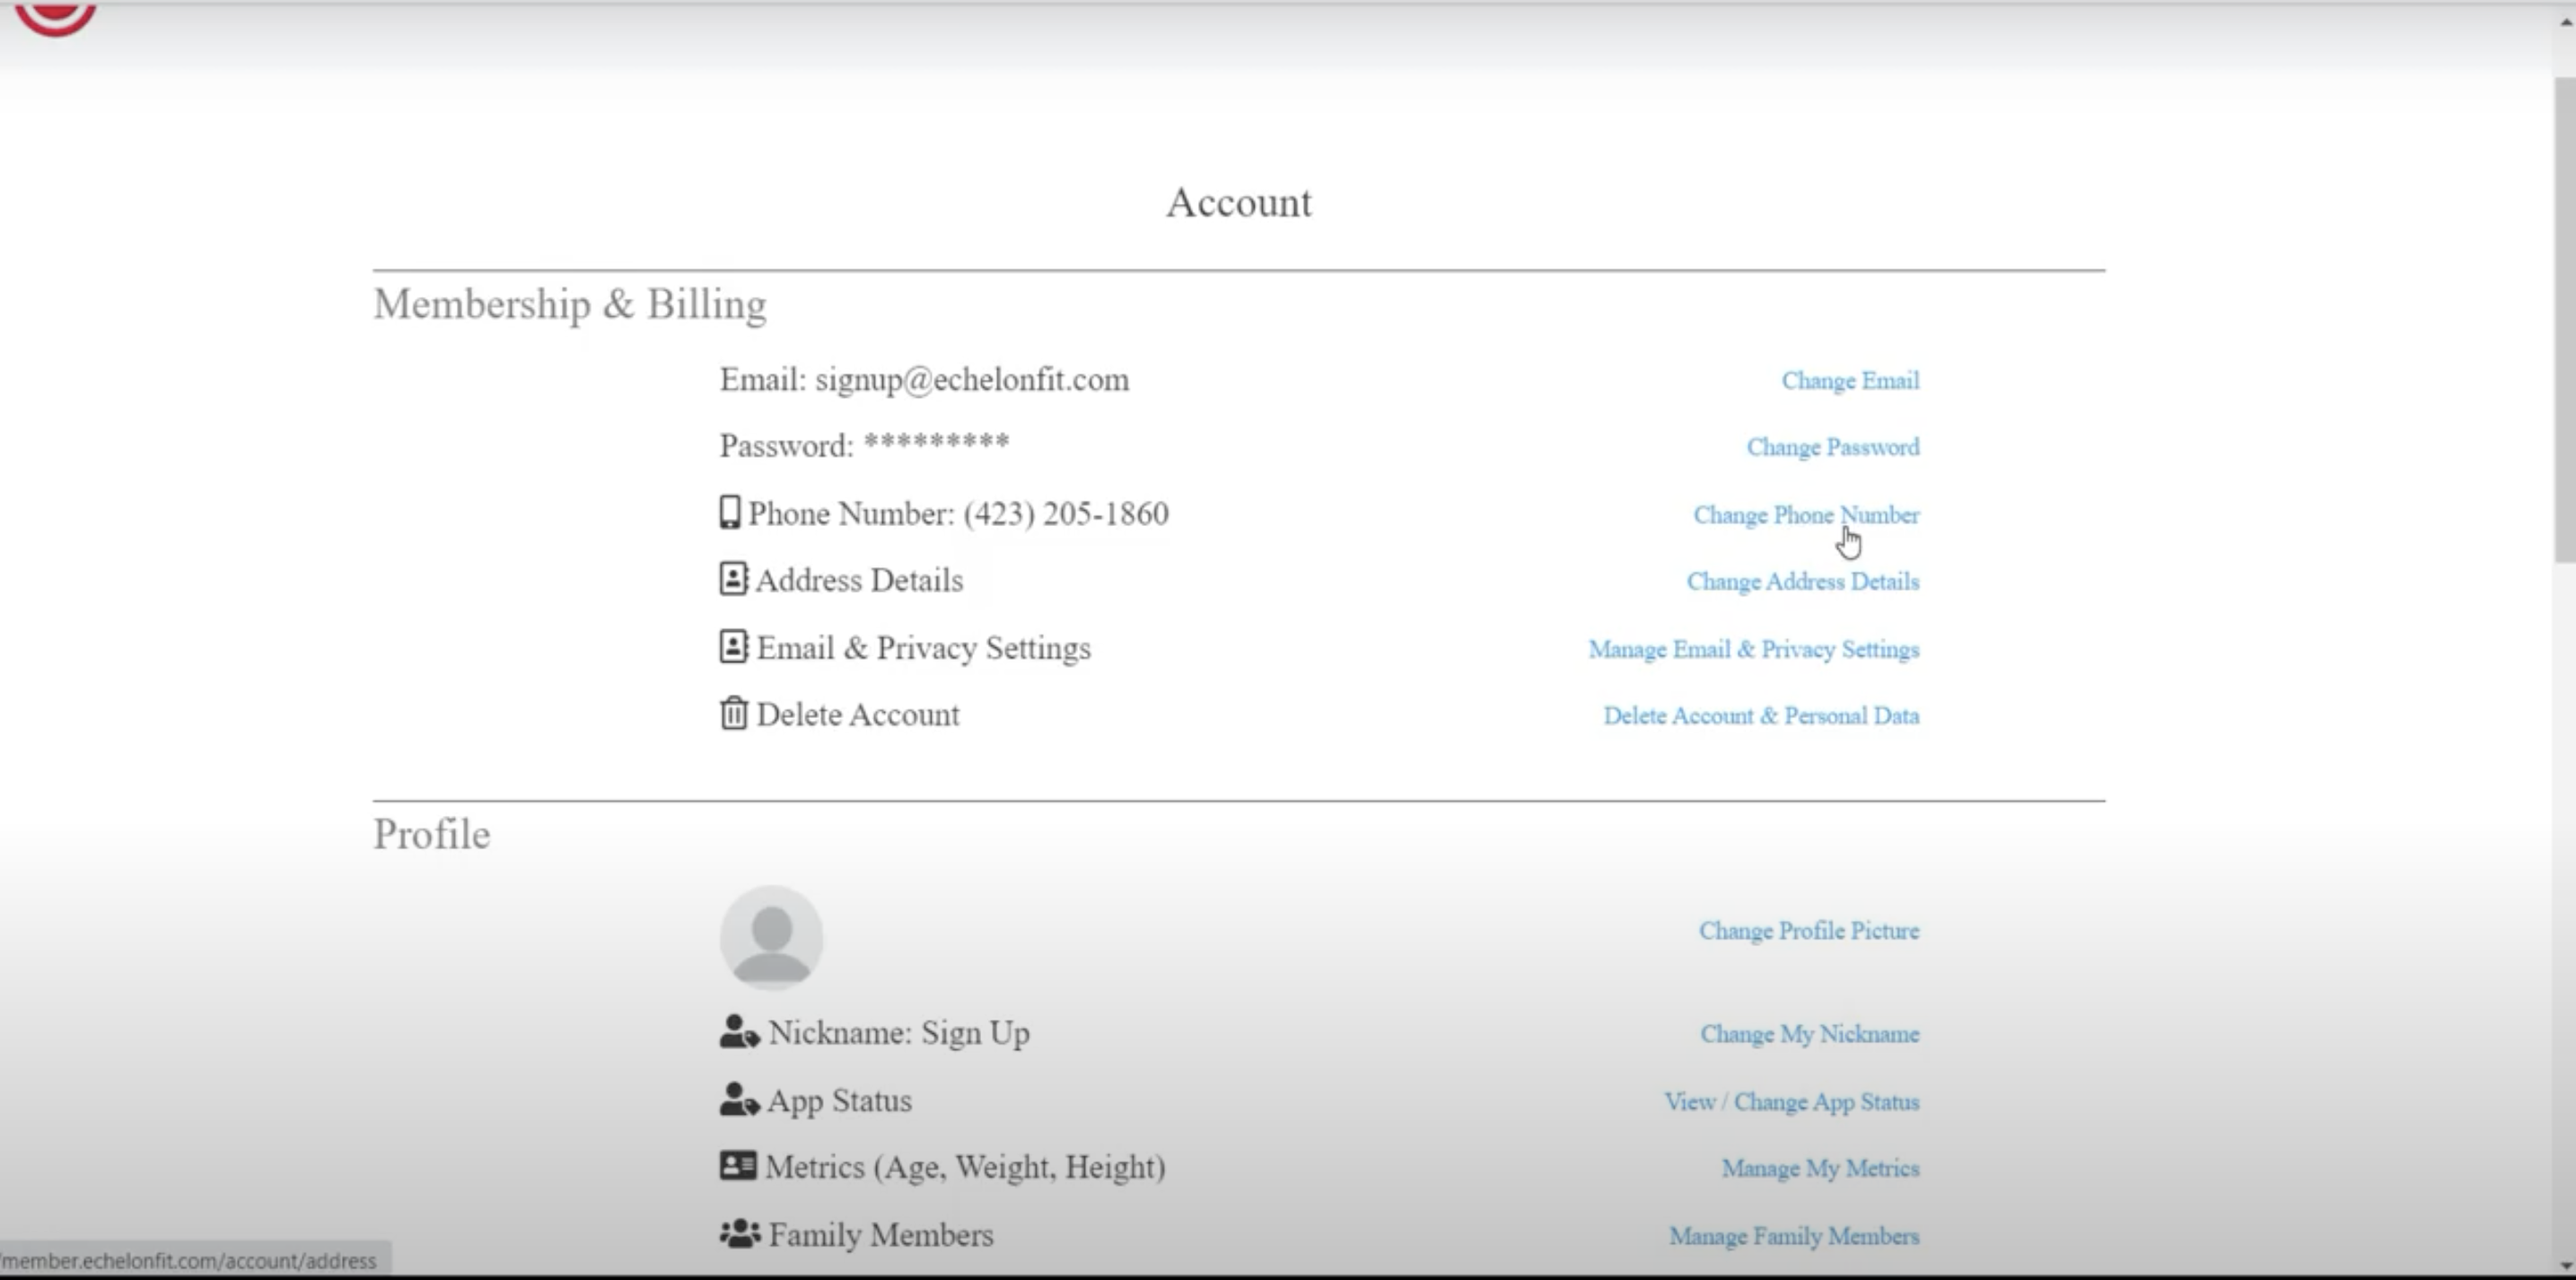Click the email text signup@echelonfit.com
Screen dimensions: 2576x1280
coord(972,380)
